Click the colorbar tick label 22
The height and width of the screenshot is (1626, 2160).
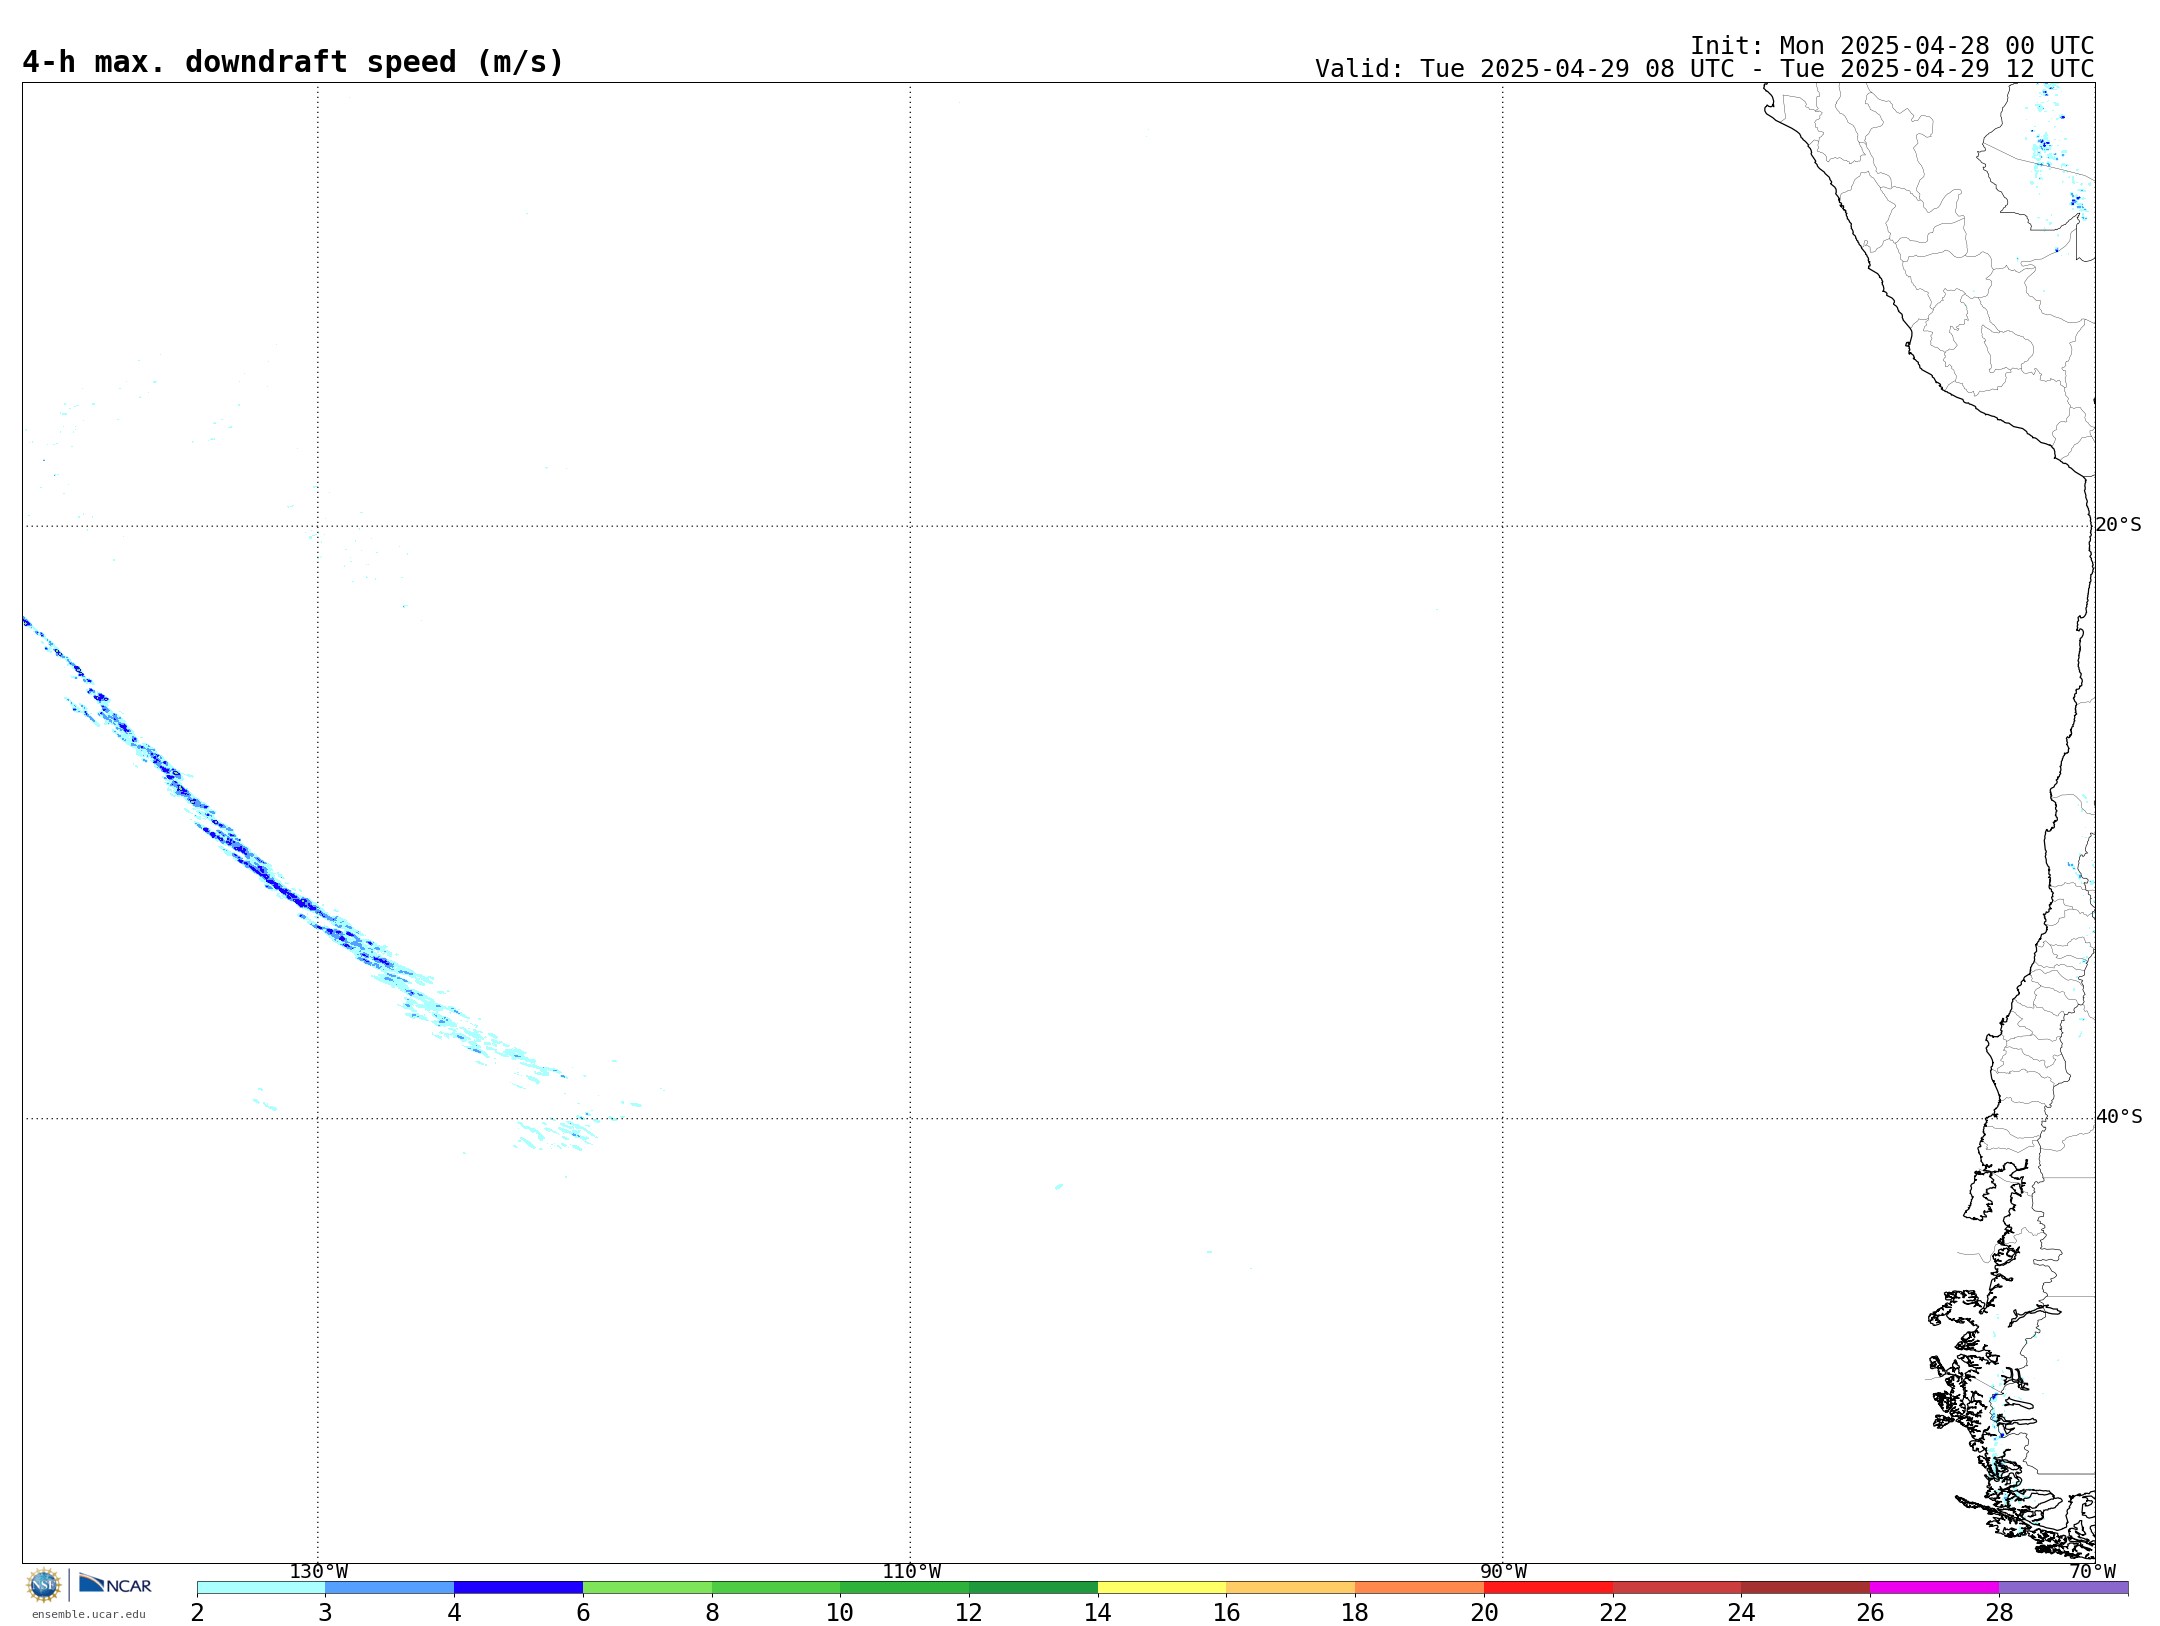[1613, 1612]
